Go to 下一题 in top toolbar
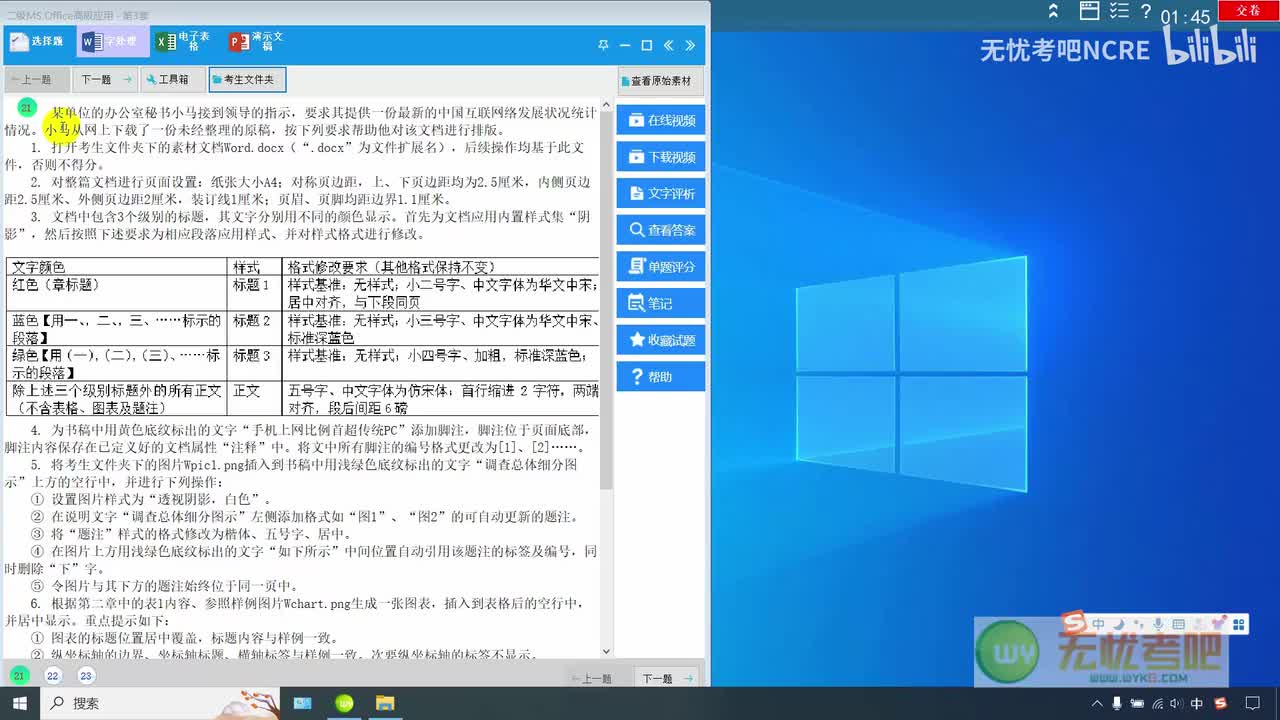Viewport: 1280px width, 720px height. coord(105,79)
